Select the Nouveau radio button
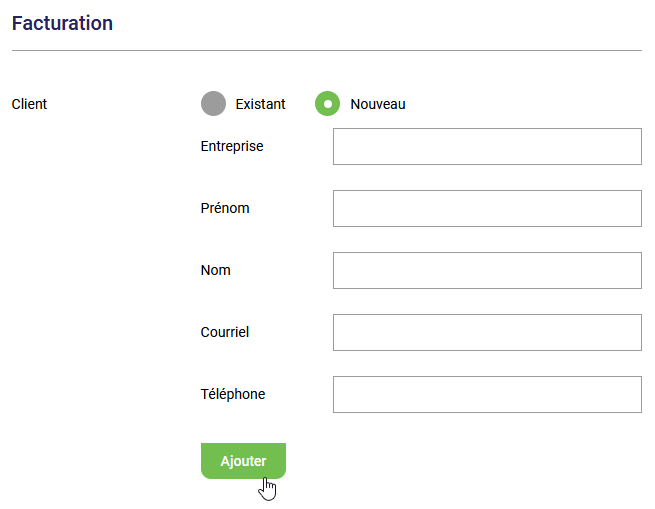The image size is (655, 509). 327,104
